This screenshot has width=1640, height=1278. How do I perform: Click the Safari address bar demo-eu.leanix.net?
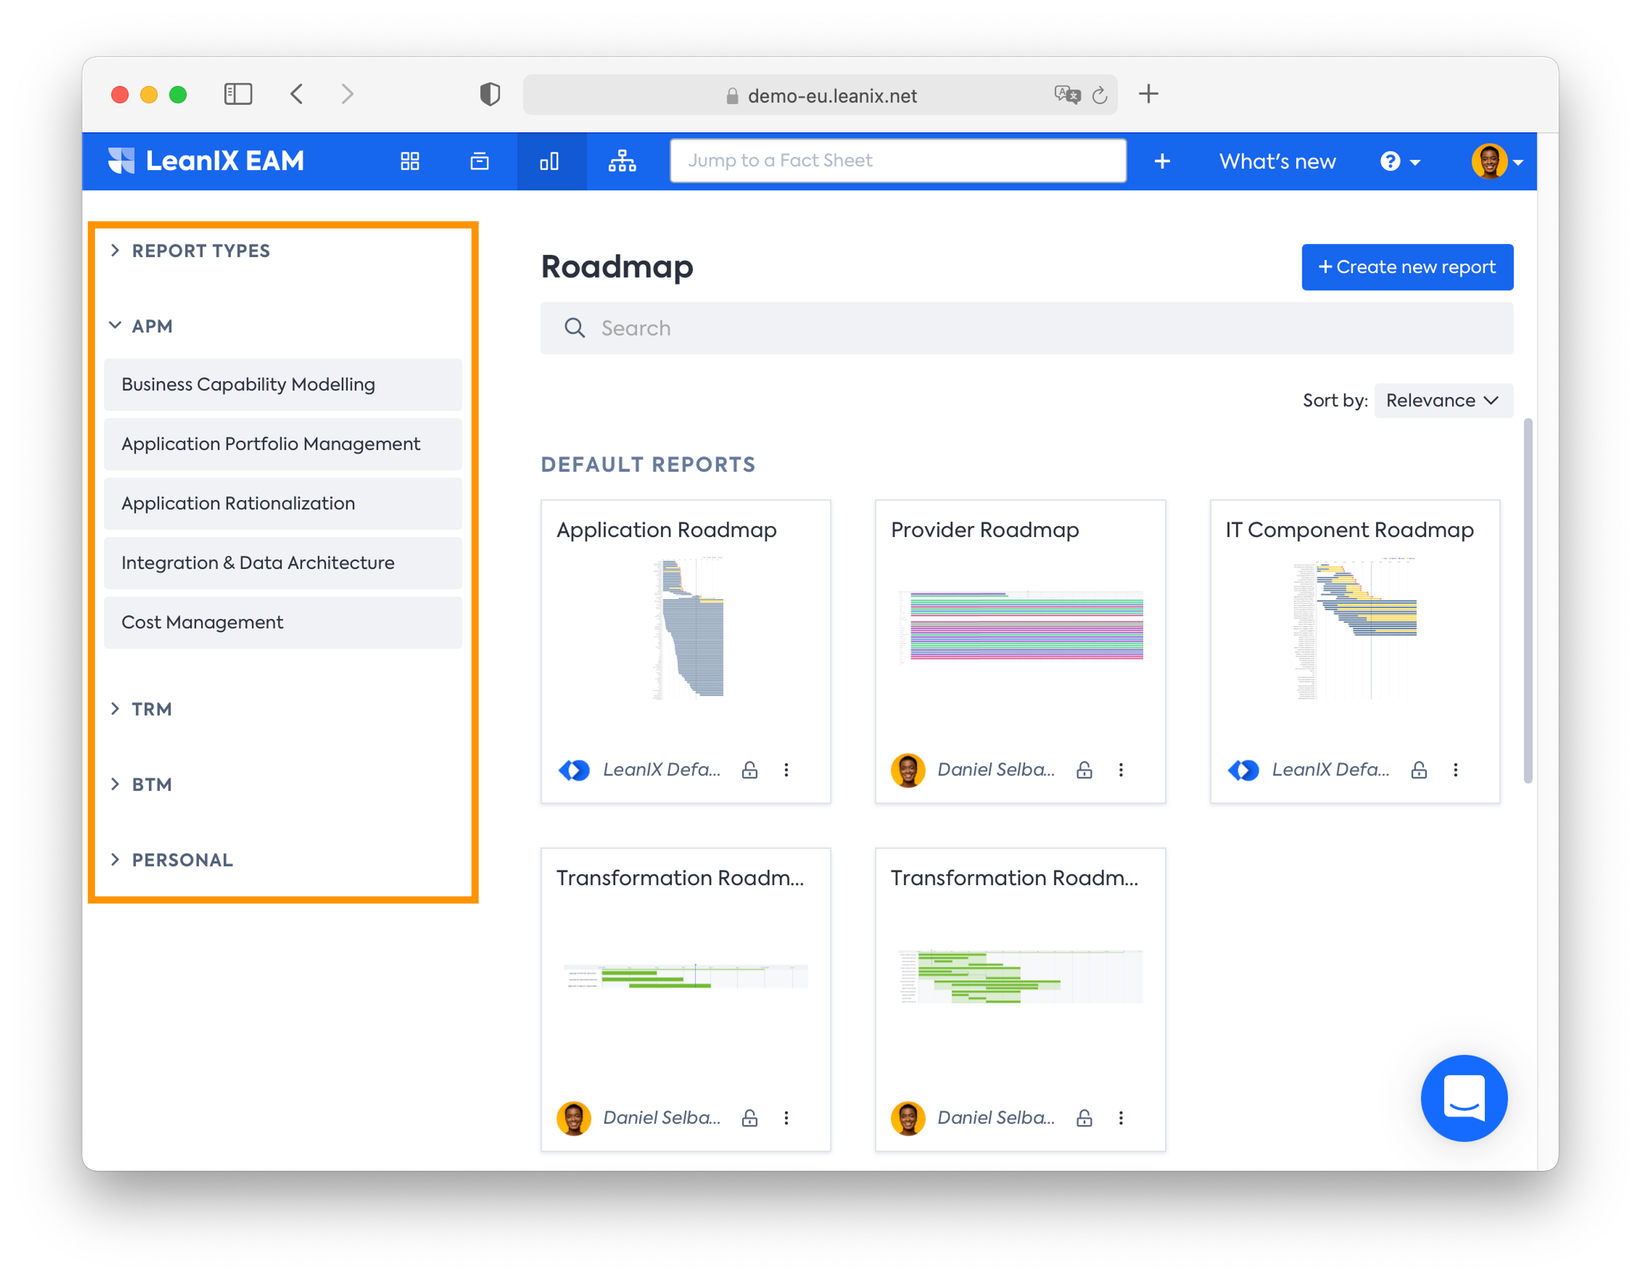click(820, 95)
